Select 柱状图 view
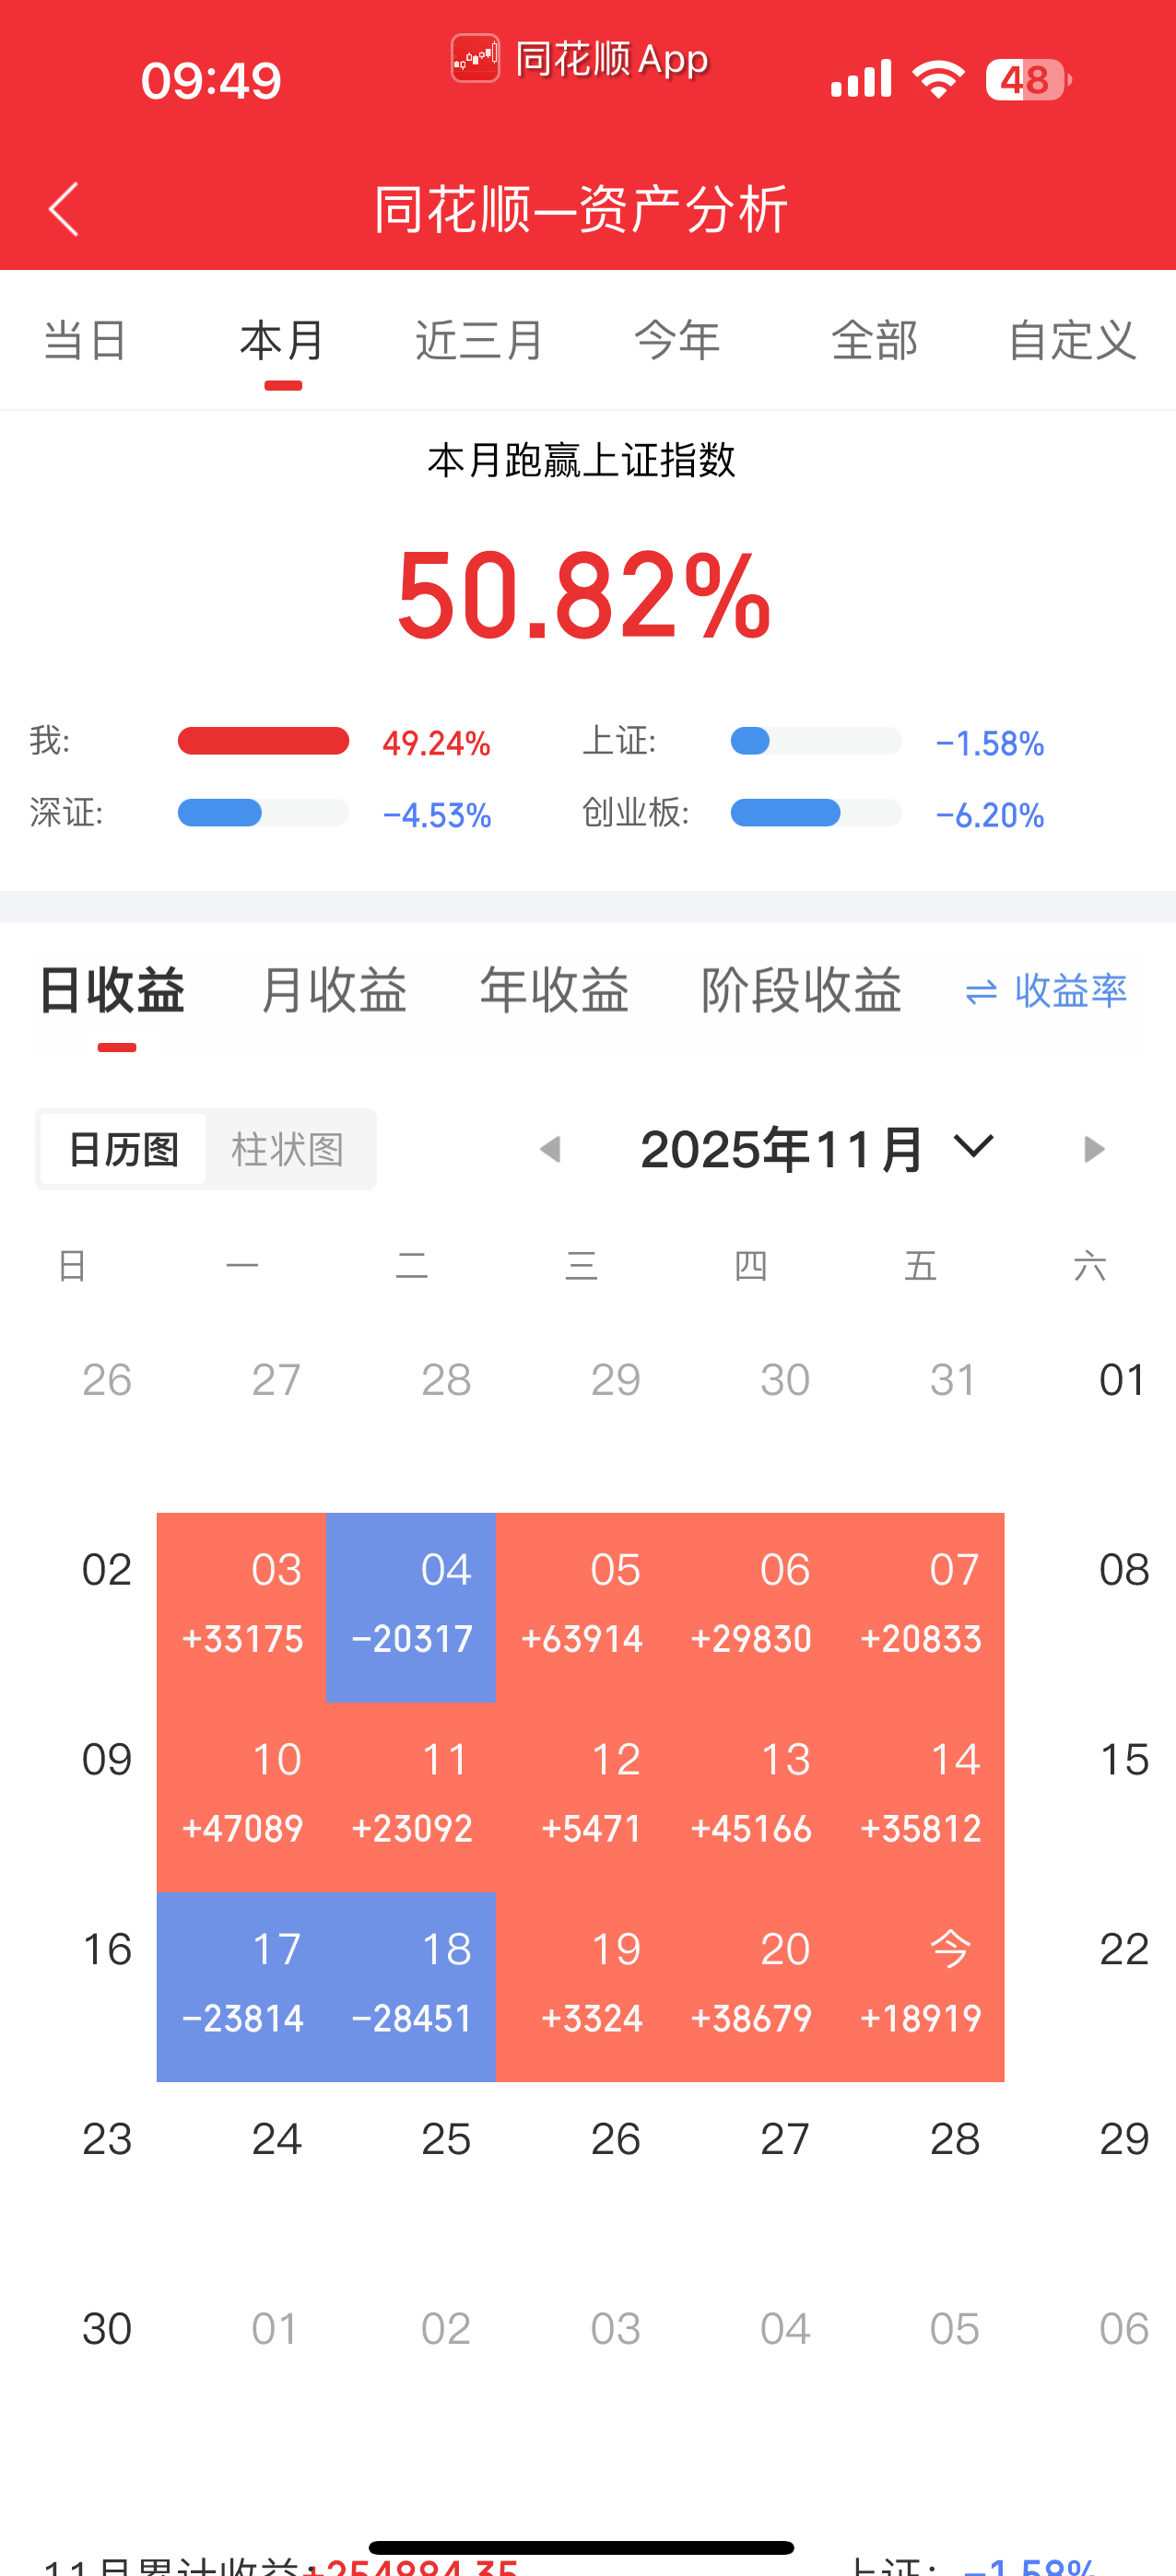 click(x=288, y=1149)
